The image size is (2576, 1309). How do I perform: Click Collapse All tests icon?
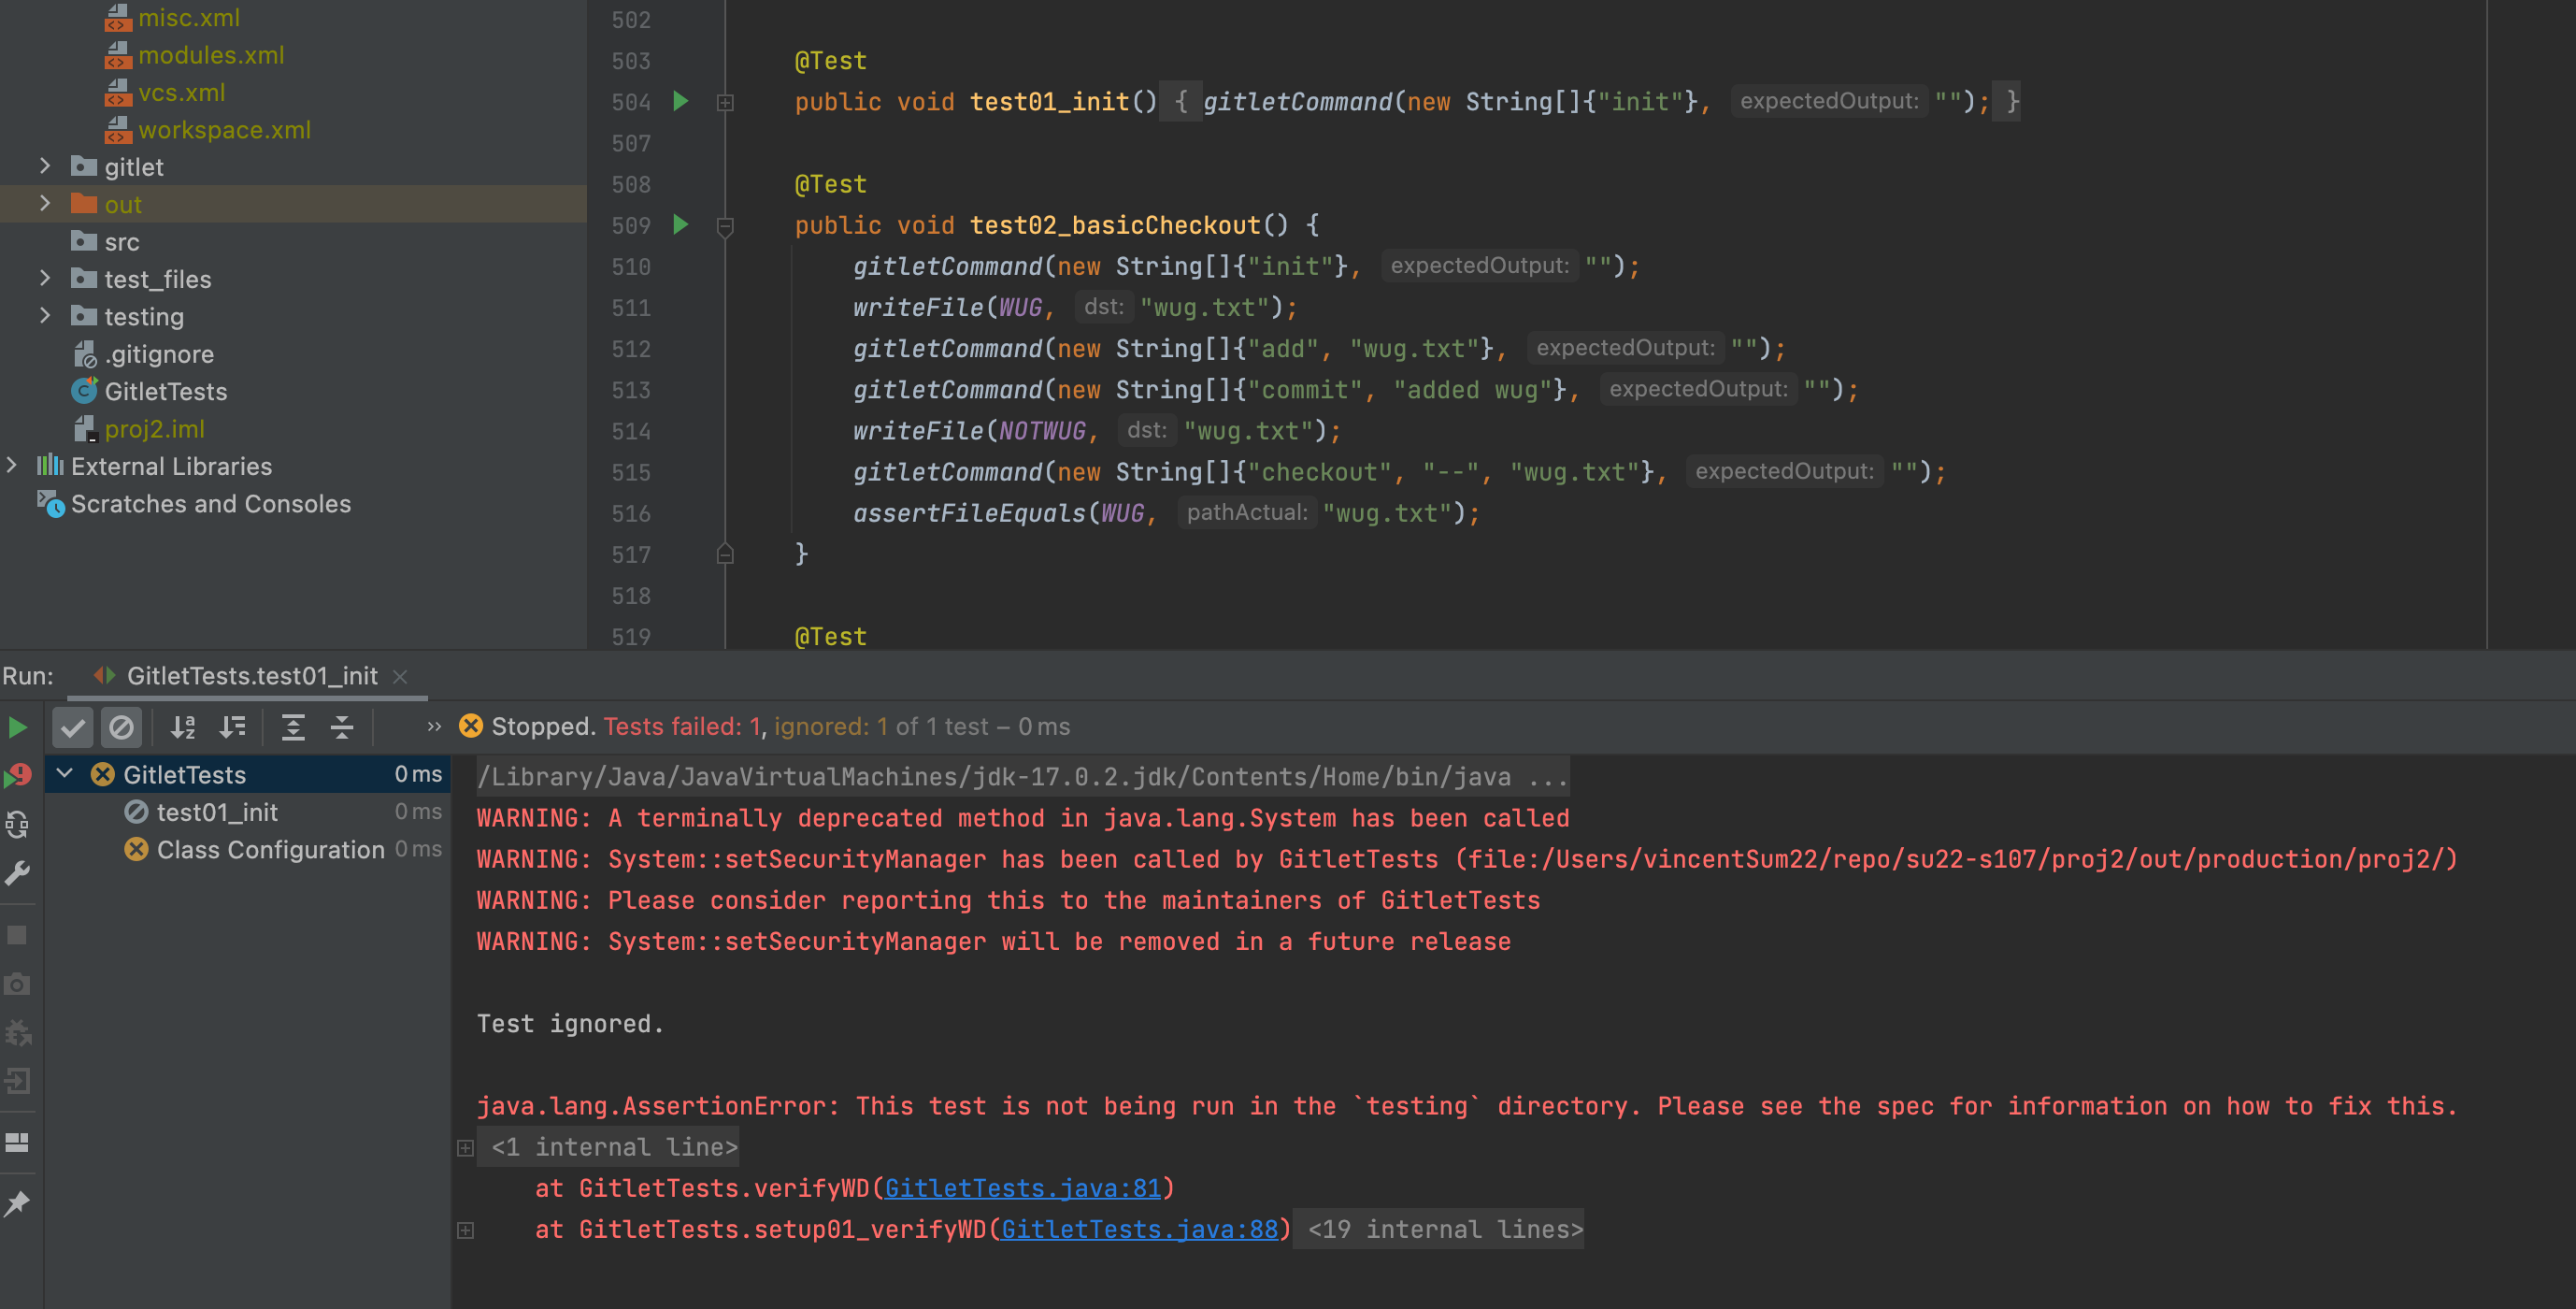(341, 727)
